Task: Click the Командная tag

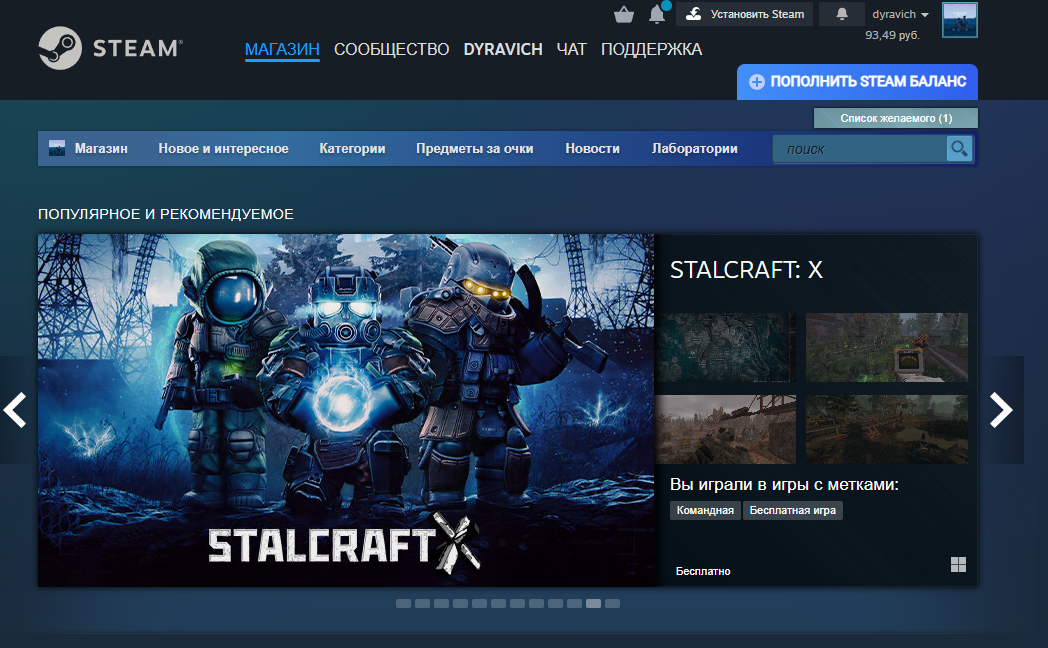Action: point(705,510)
